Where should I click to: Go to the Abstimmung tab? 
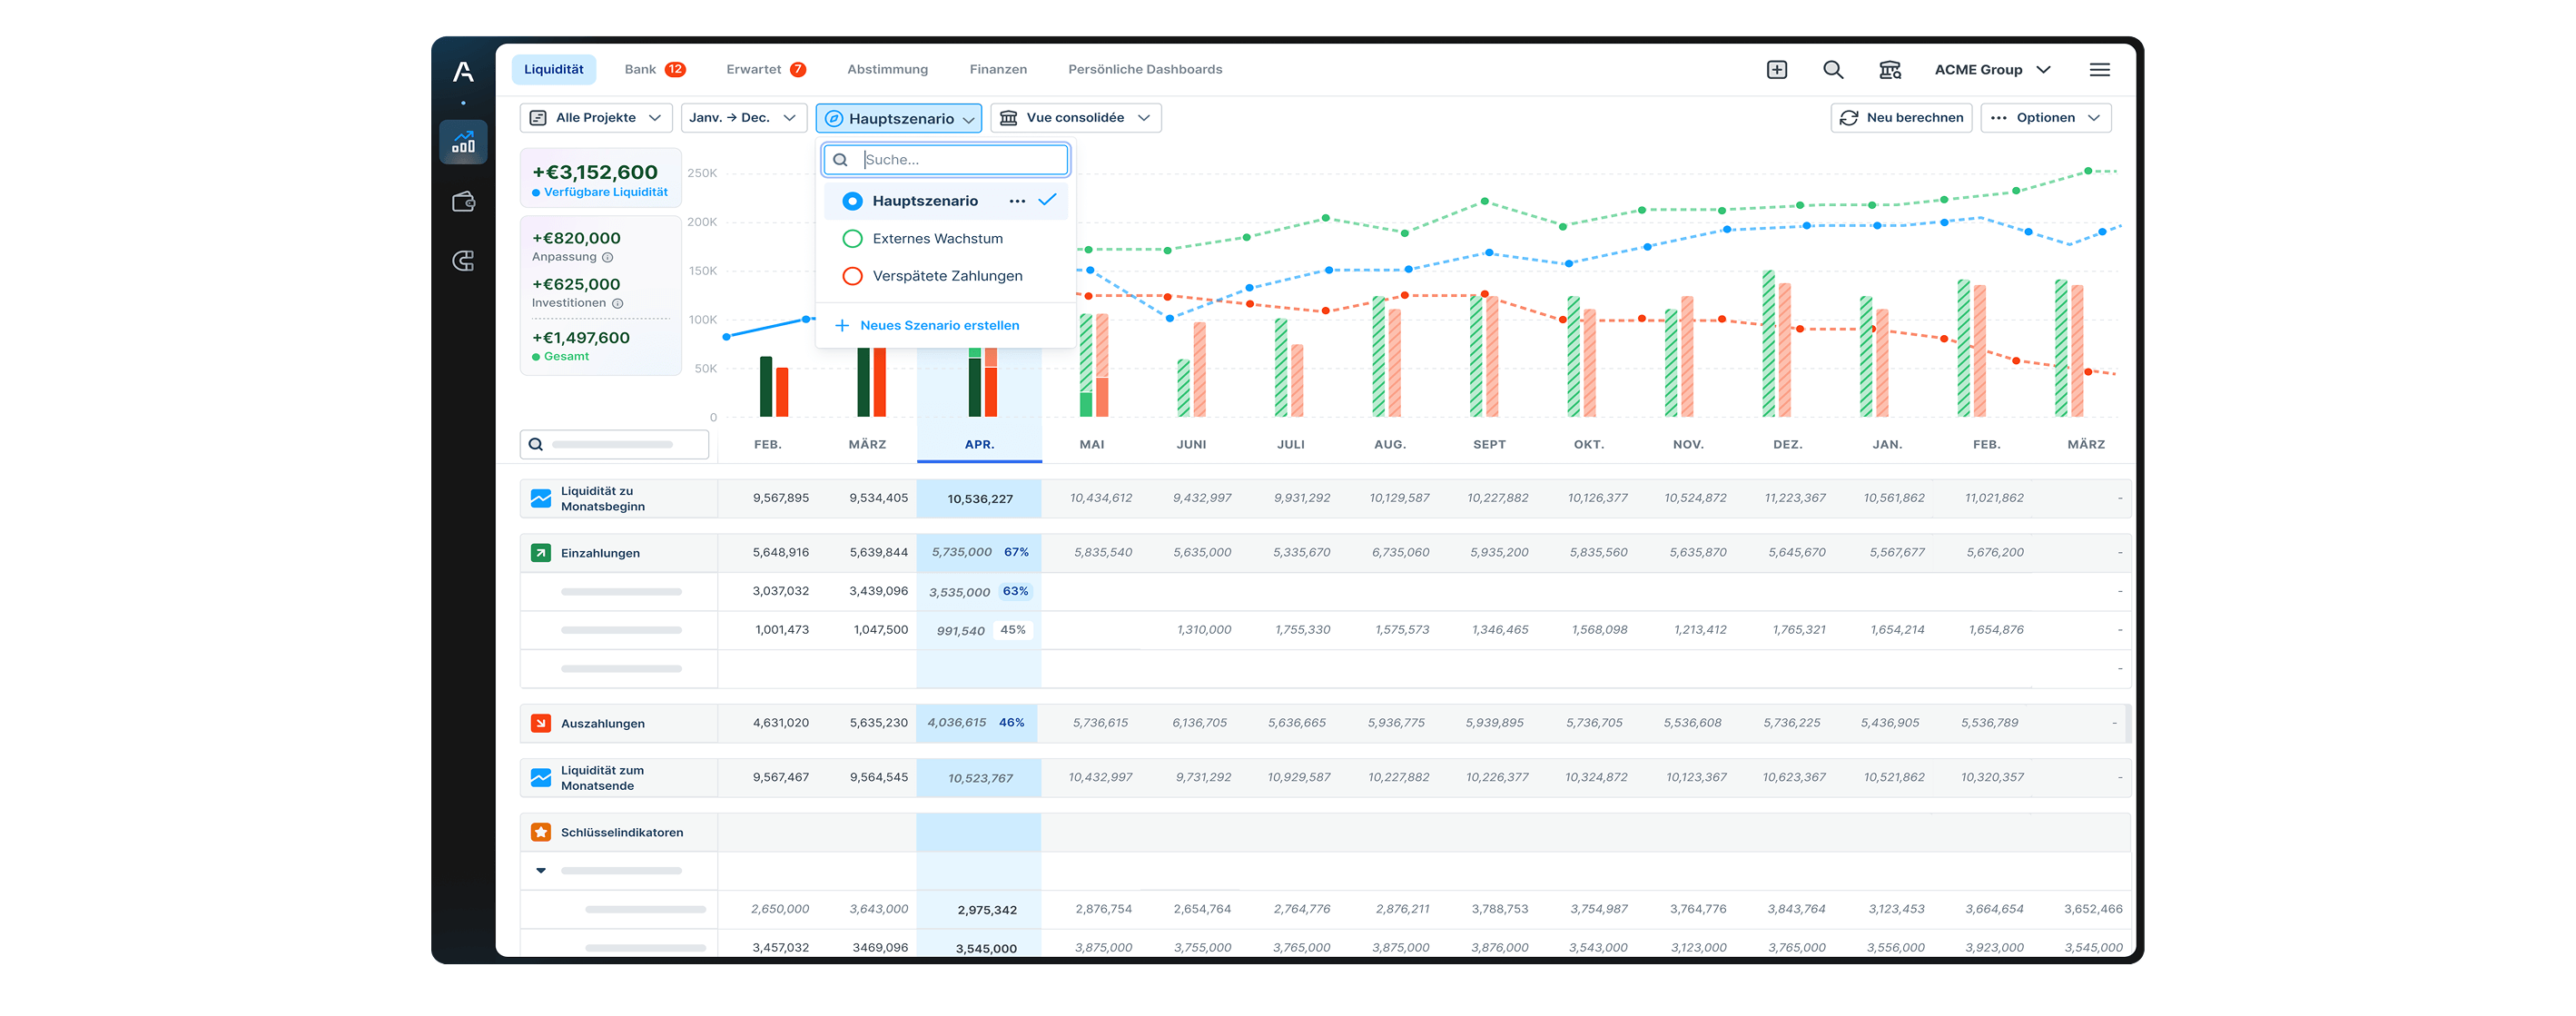887,69
